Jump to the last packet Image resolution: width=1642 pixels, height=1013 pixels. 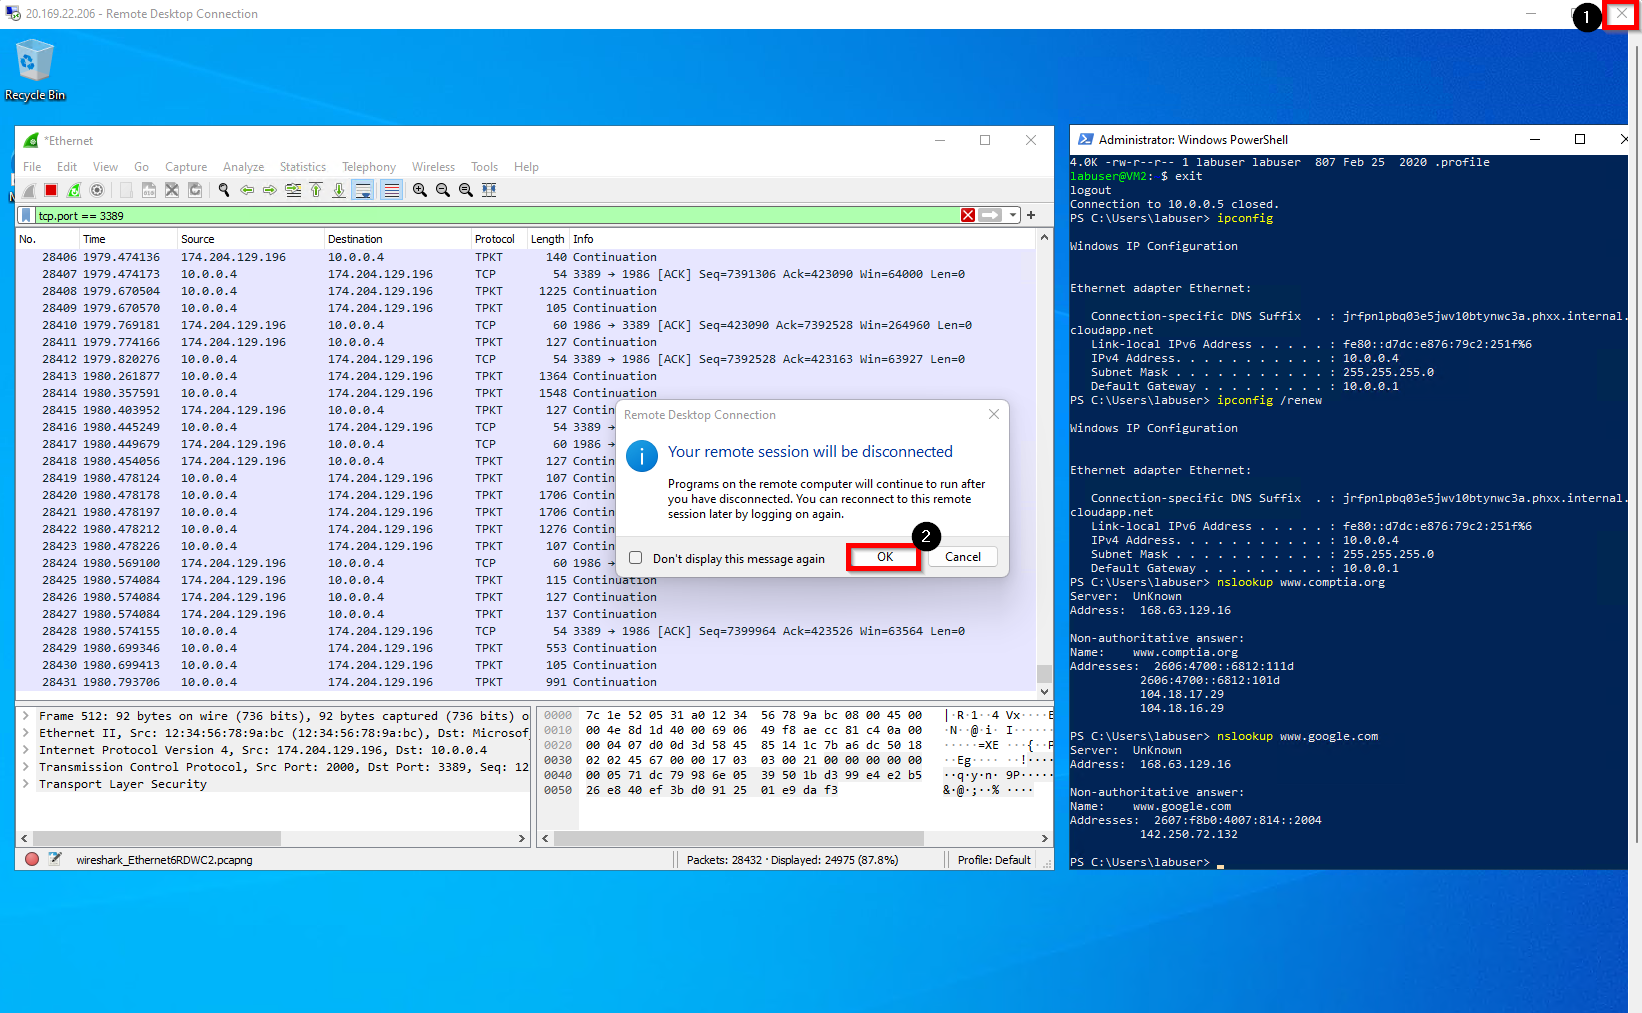(x=339, y=190)
